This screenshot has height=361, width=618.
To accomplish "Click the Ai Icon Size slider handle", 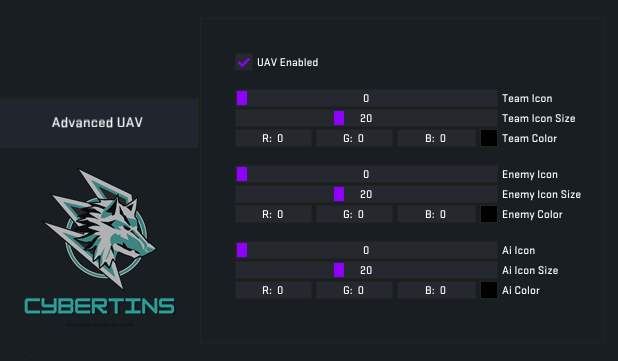I will point(339,270).
